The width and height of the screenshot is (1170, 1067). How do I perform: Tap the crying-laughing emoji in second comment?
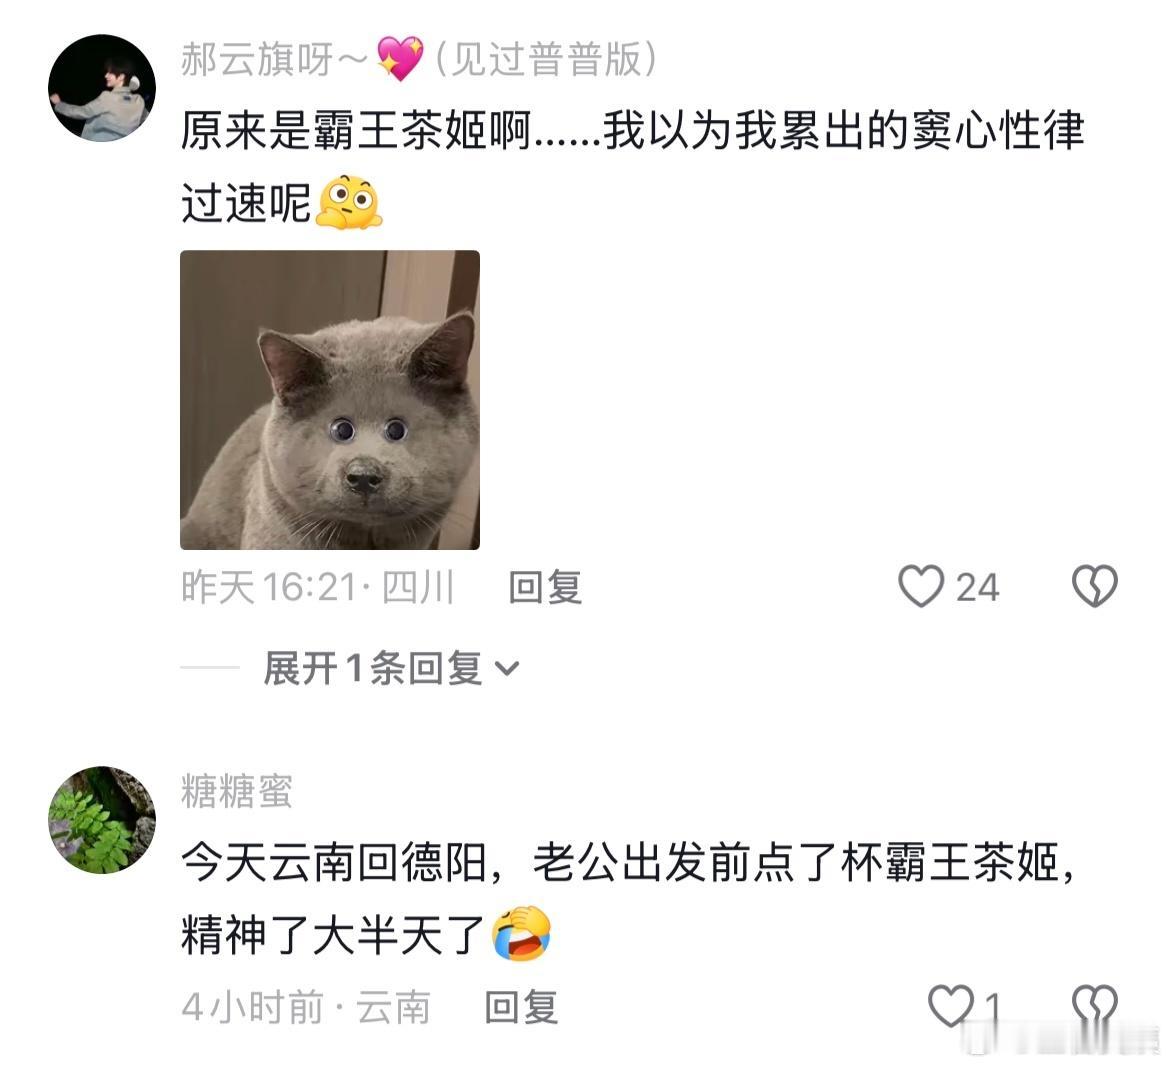click(x=522, y=933)
